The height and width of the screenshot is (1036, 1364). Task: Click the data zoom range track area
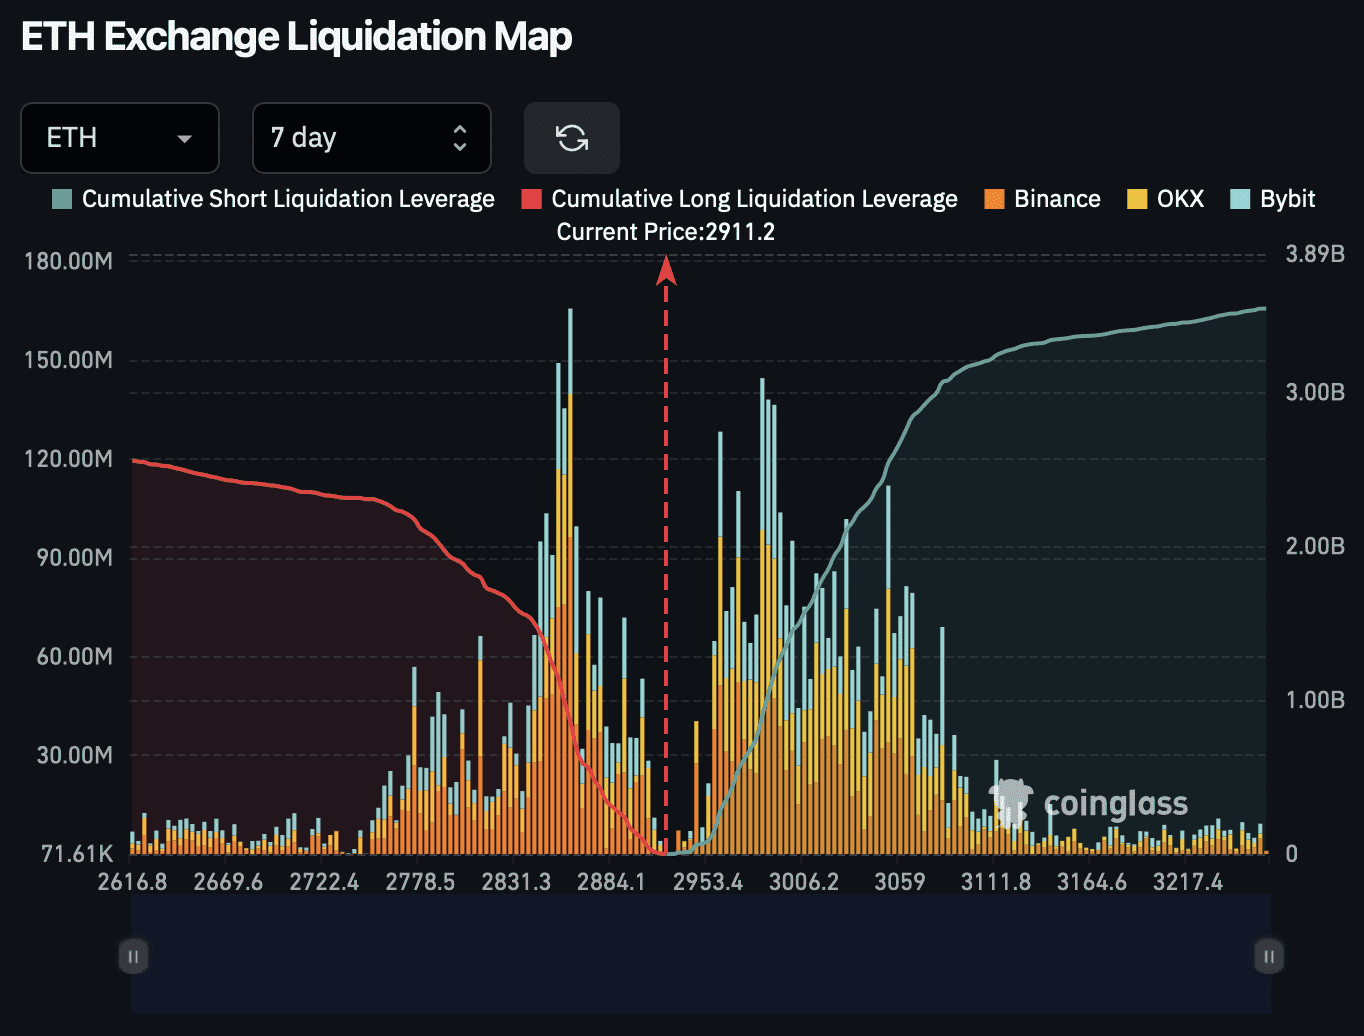click(700, 956)
